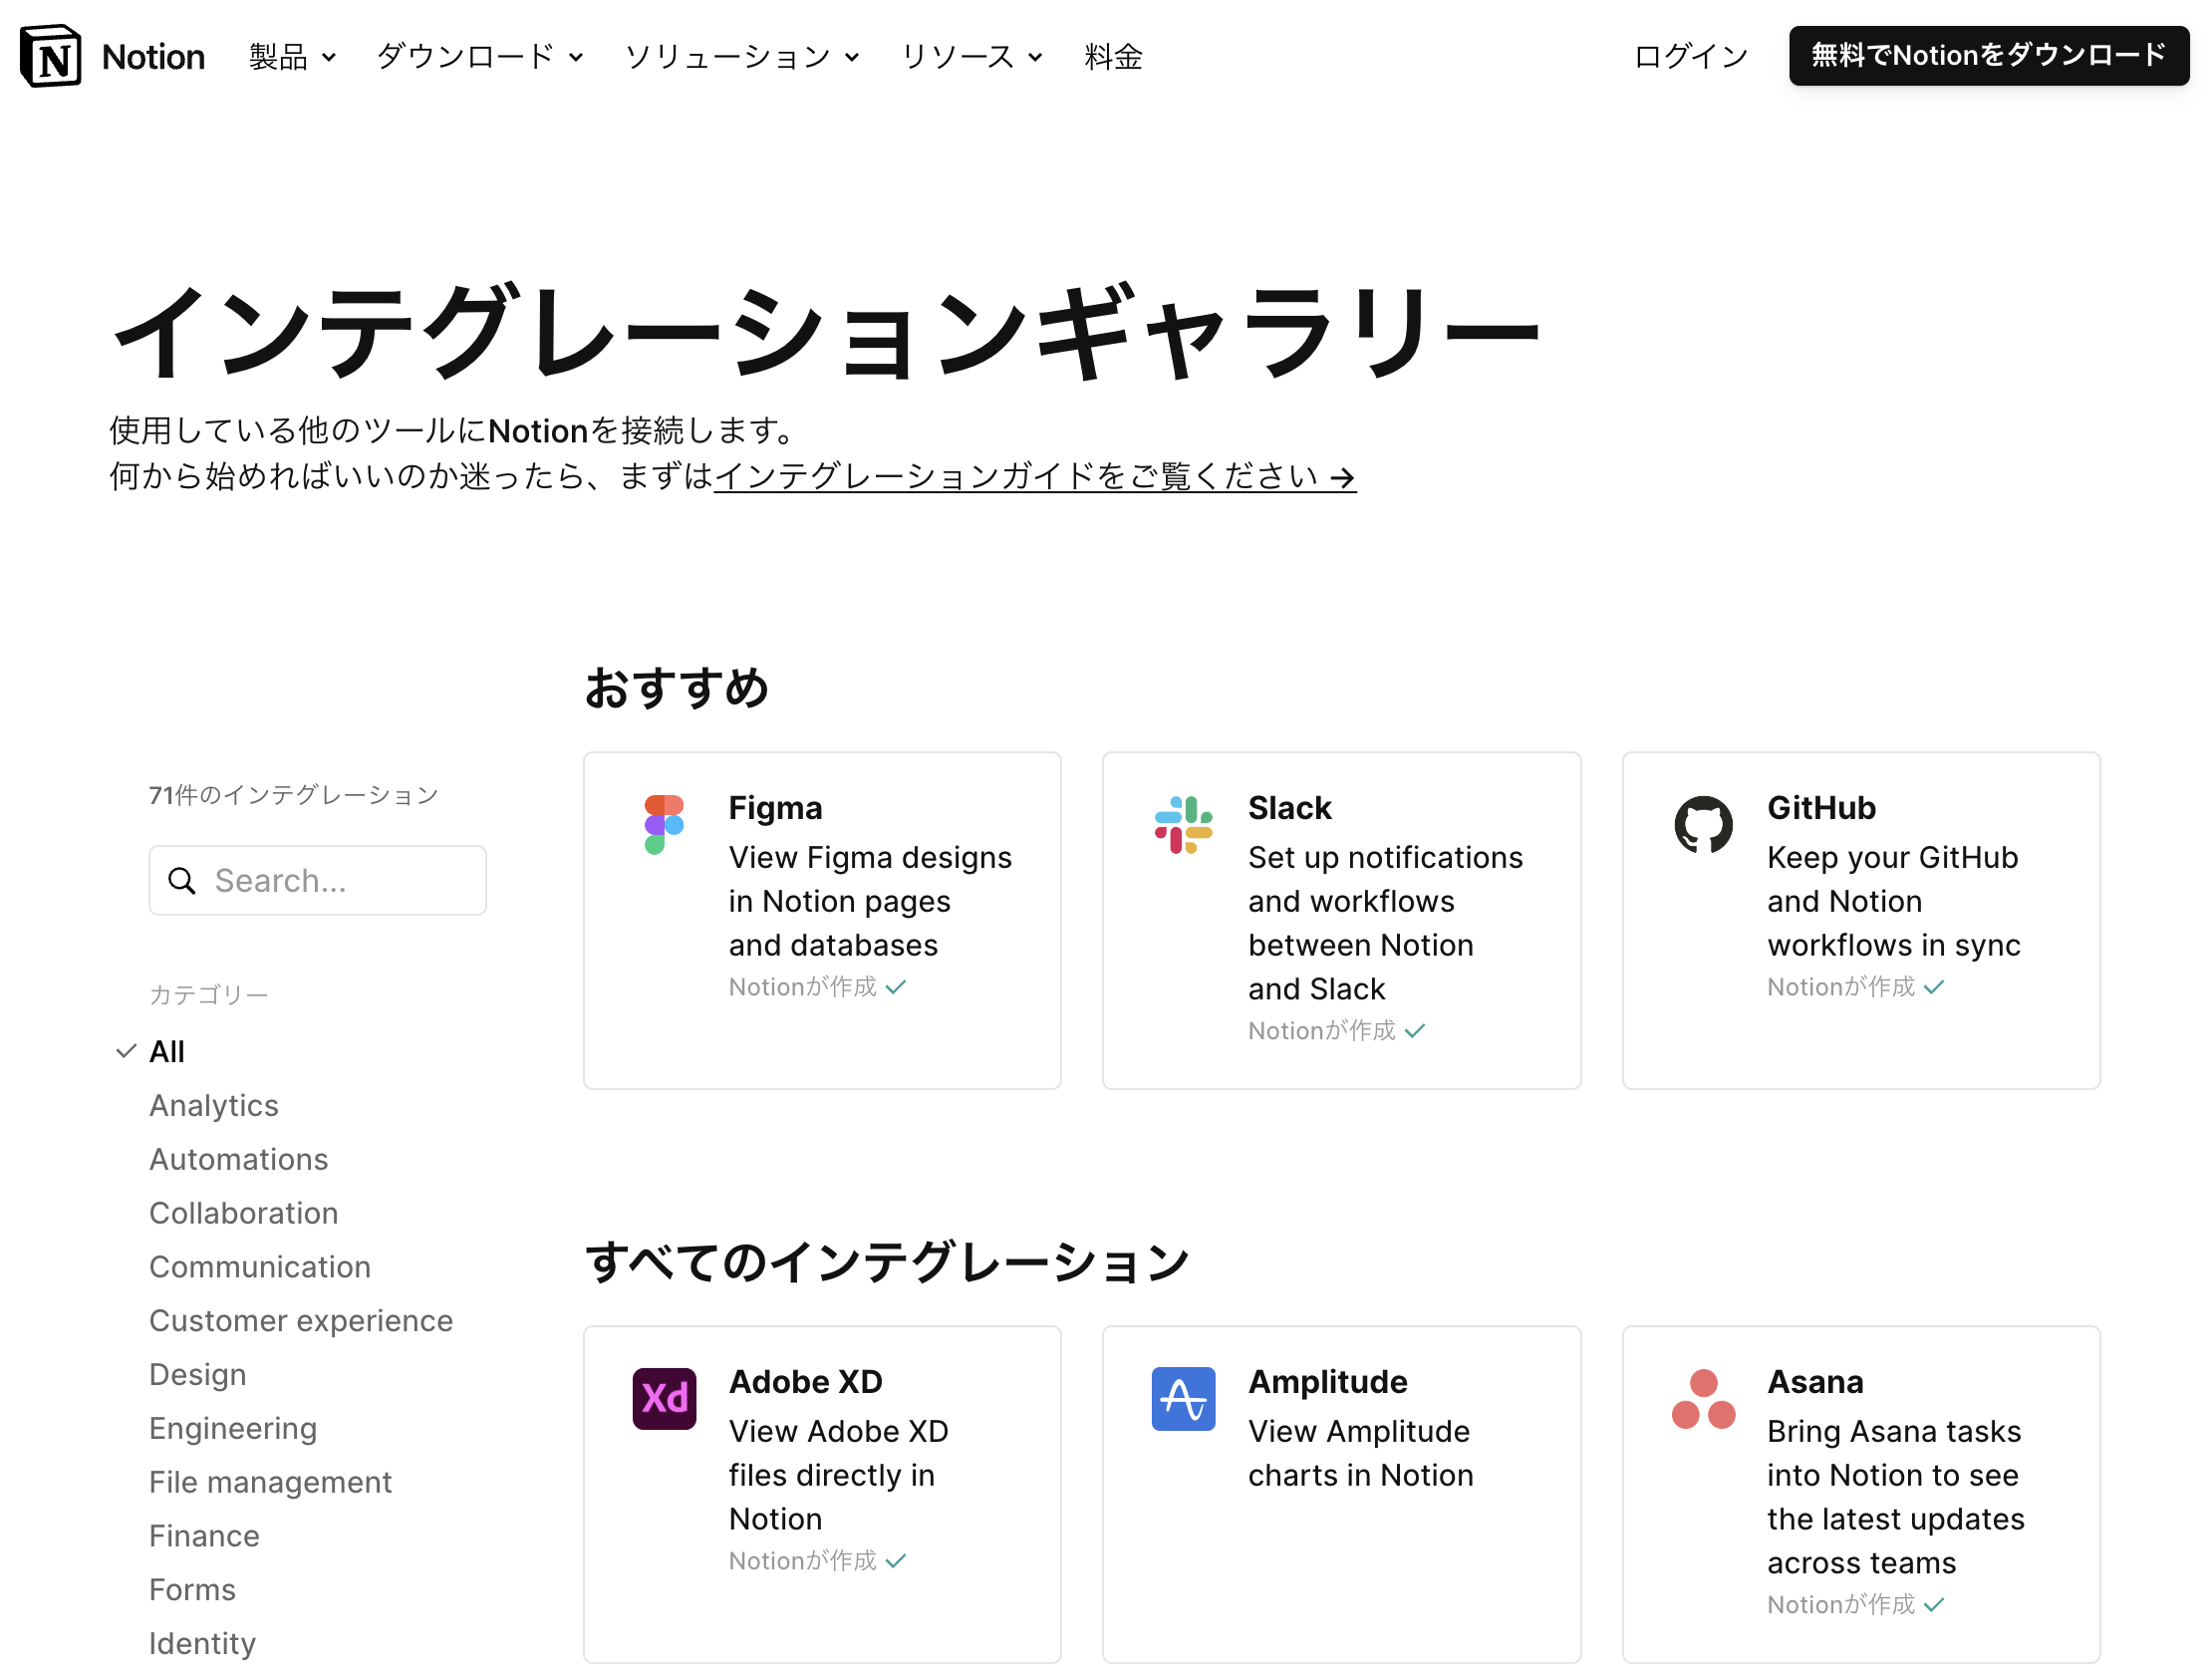Screen dimensions: 2212x1668
Task: Expand the ソリューション dropdown menu
Action: point(742,57)
